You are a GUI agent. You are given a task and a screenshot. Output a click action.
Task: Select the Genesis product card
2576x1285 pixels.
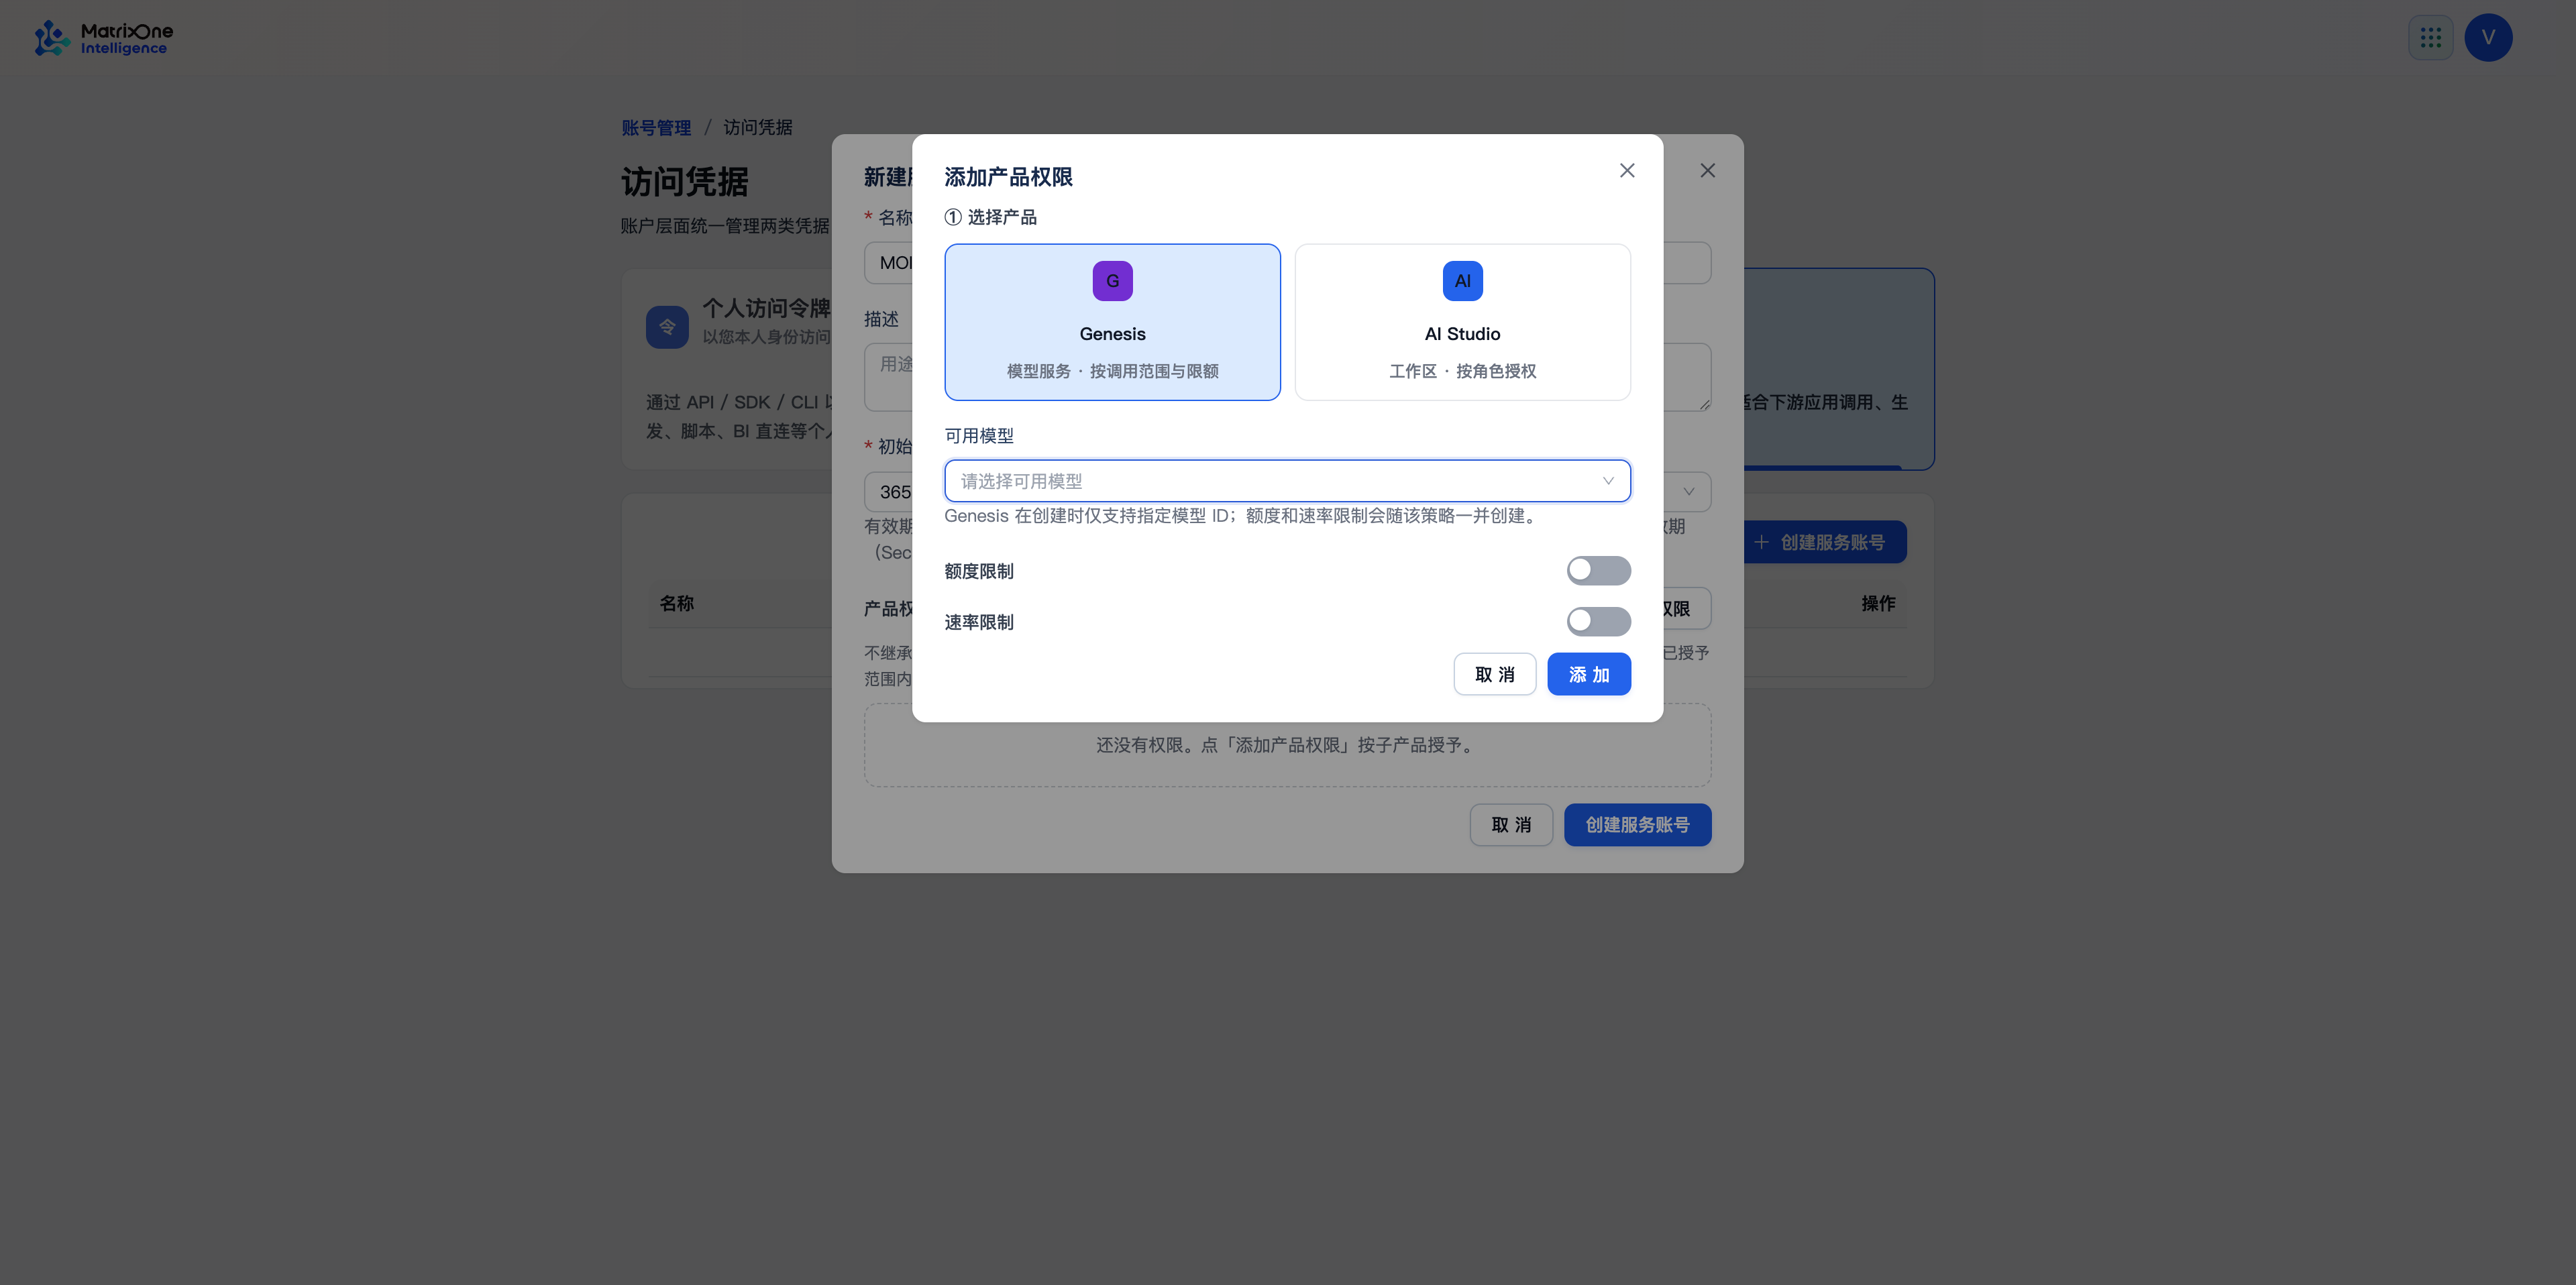tap(1112, 322)
